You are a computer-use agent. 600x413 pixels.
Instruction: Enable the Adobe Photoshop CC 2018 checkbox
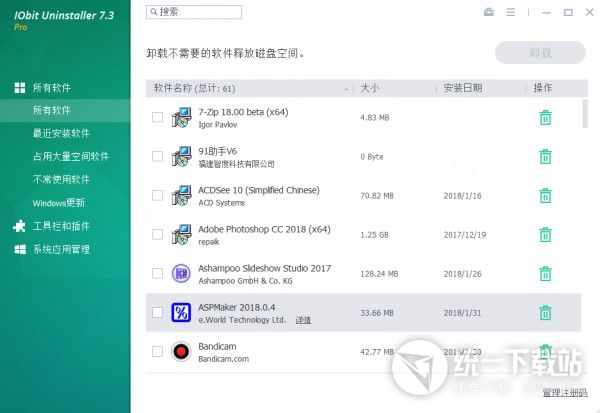(157, 234)
